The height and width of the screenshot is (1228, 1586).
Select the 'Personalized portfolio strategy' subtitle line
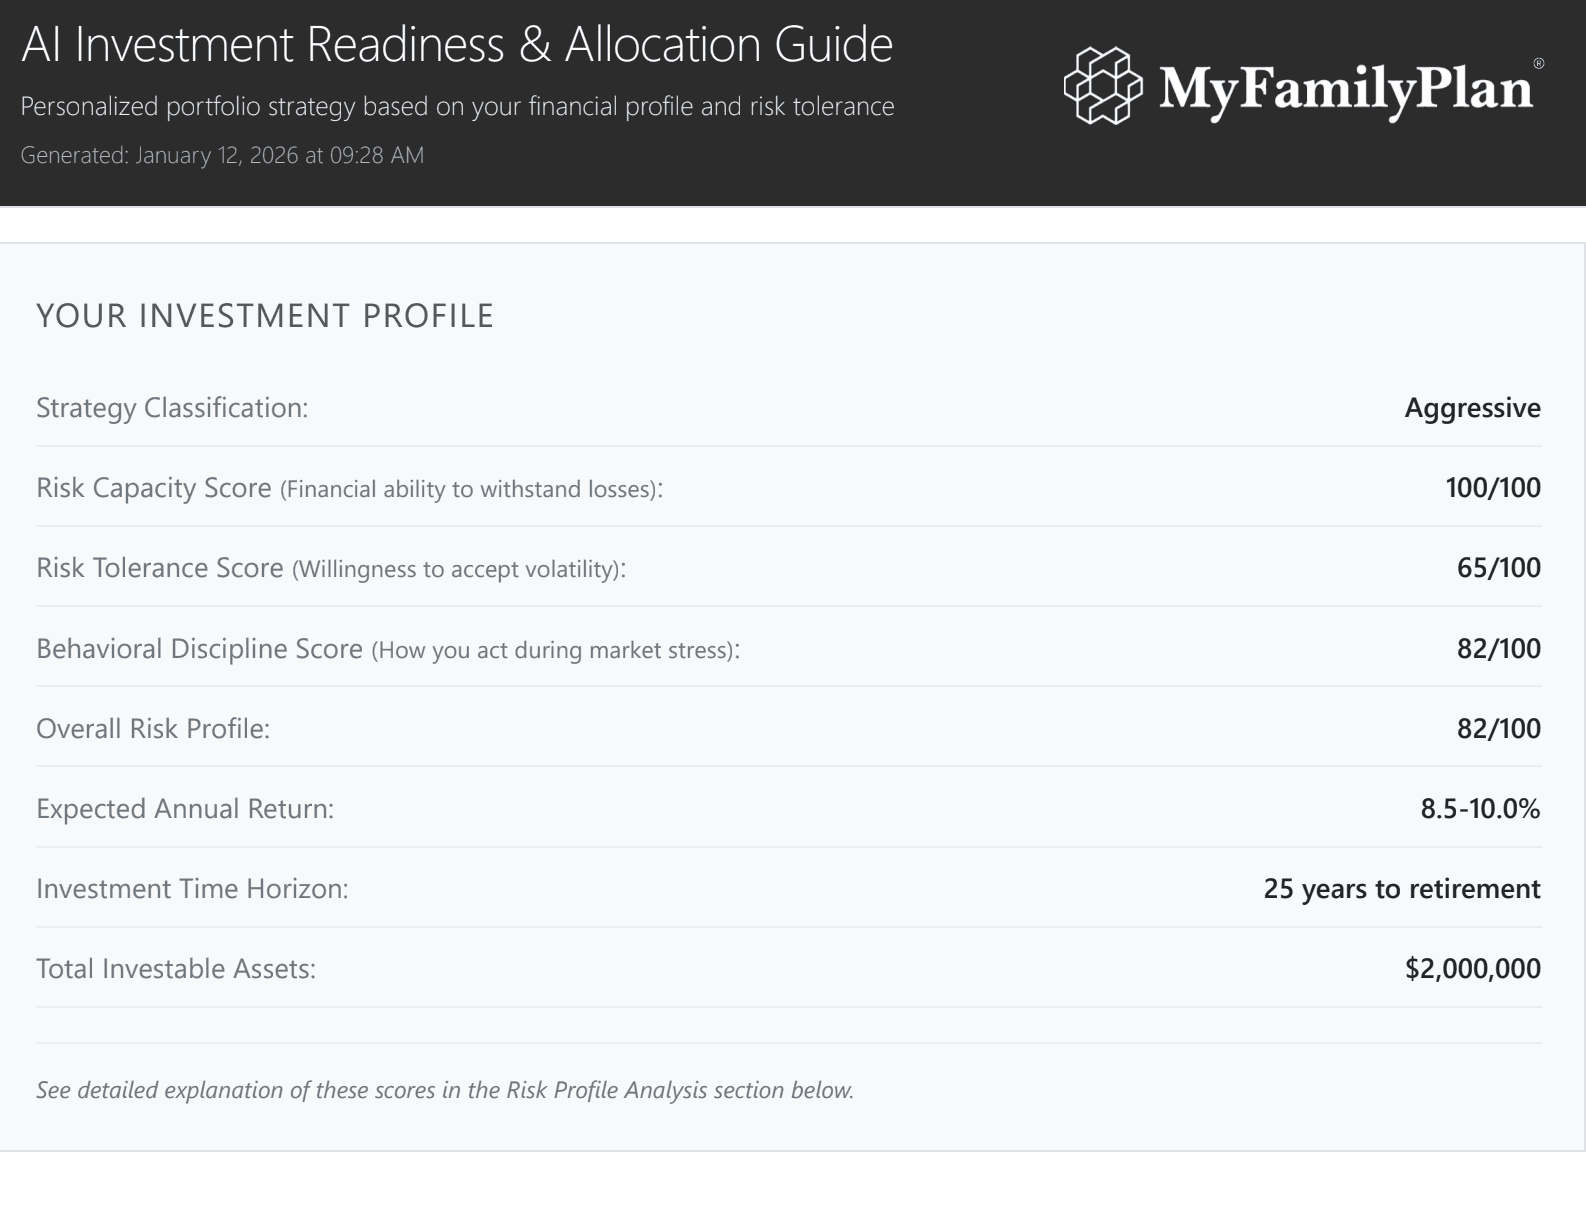(x=457, y=106)
